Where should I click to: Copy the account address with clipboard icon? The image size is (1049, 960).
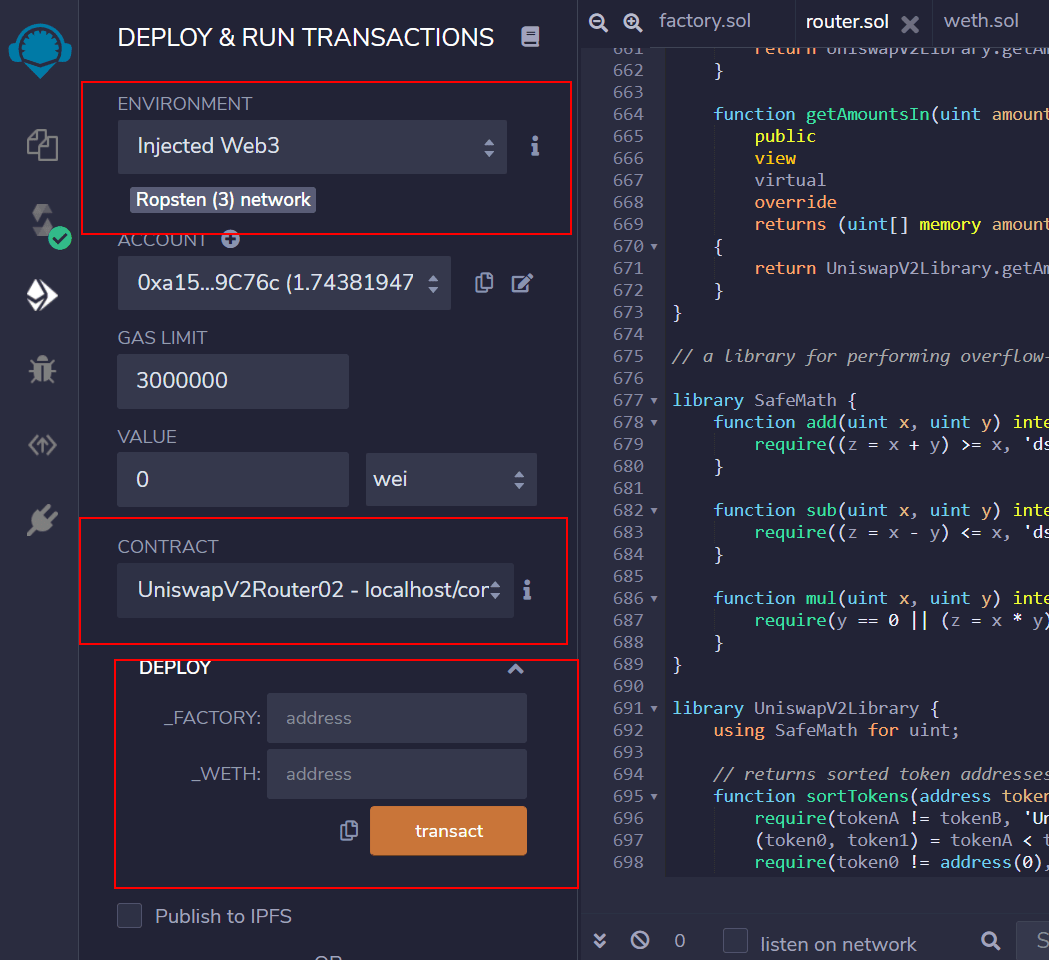pos(484,283)
